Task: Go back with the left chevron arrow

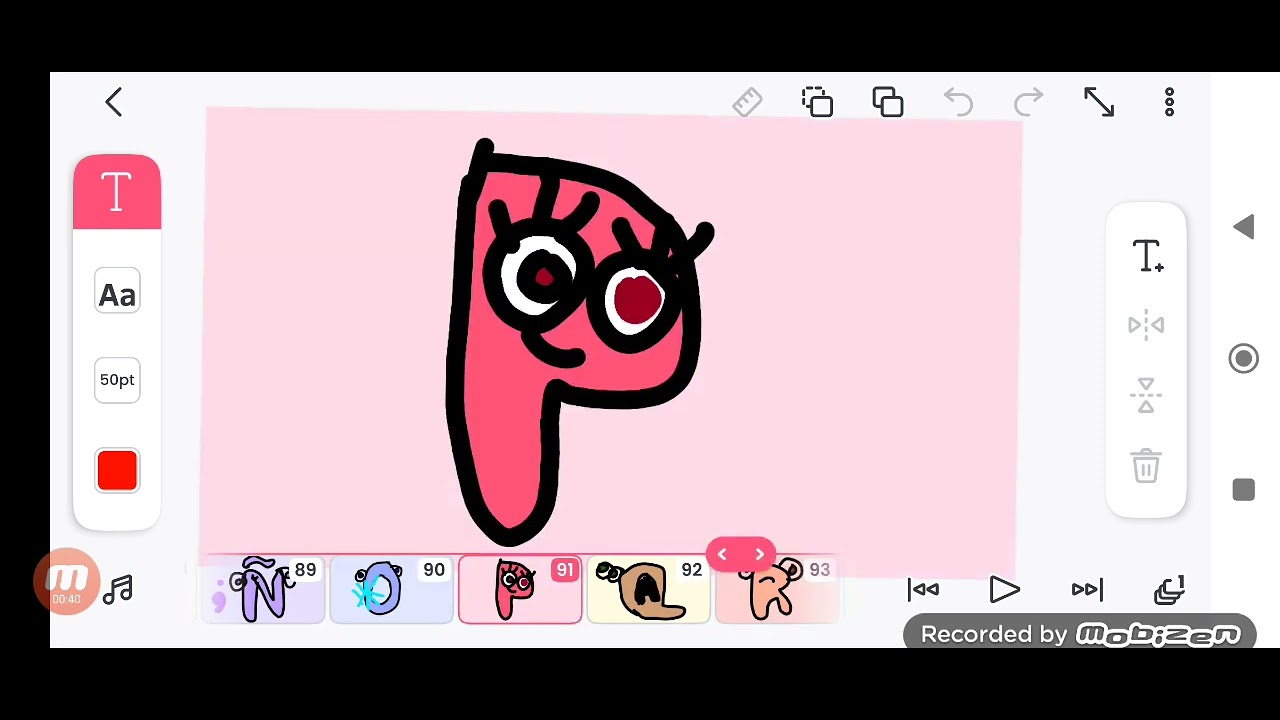Action: [113, 102]
